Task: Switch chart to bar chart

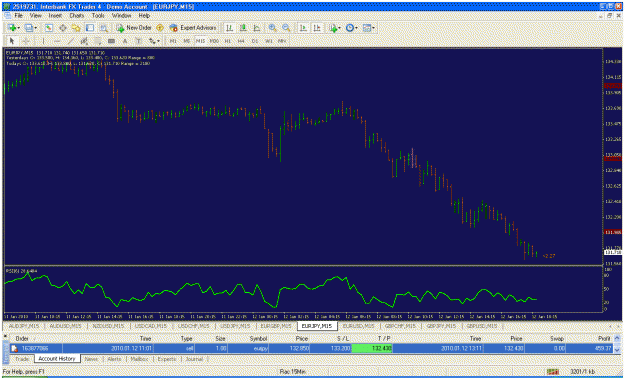Action: [229, 28]
